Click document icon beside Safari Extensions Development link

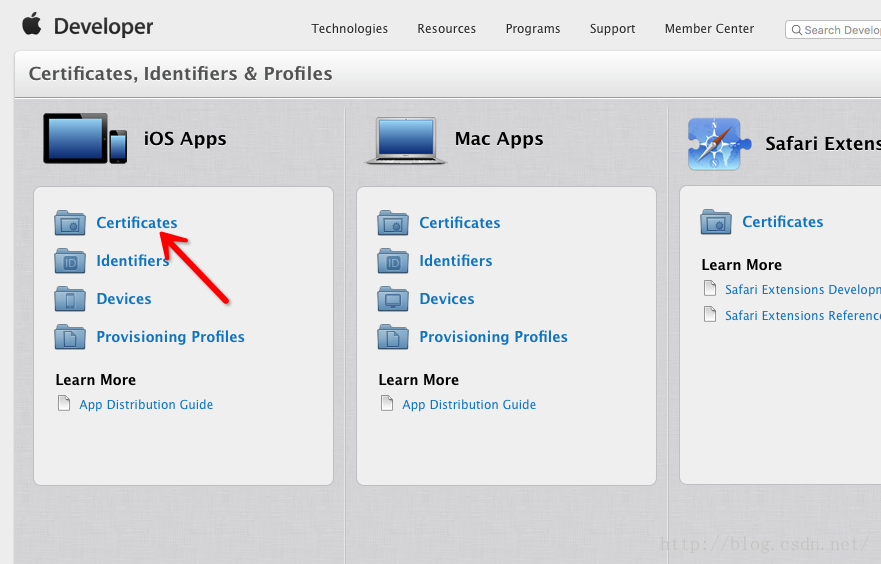pos(710,288)
